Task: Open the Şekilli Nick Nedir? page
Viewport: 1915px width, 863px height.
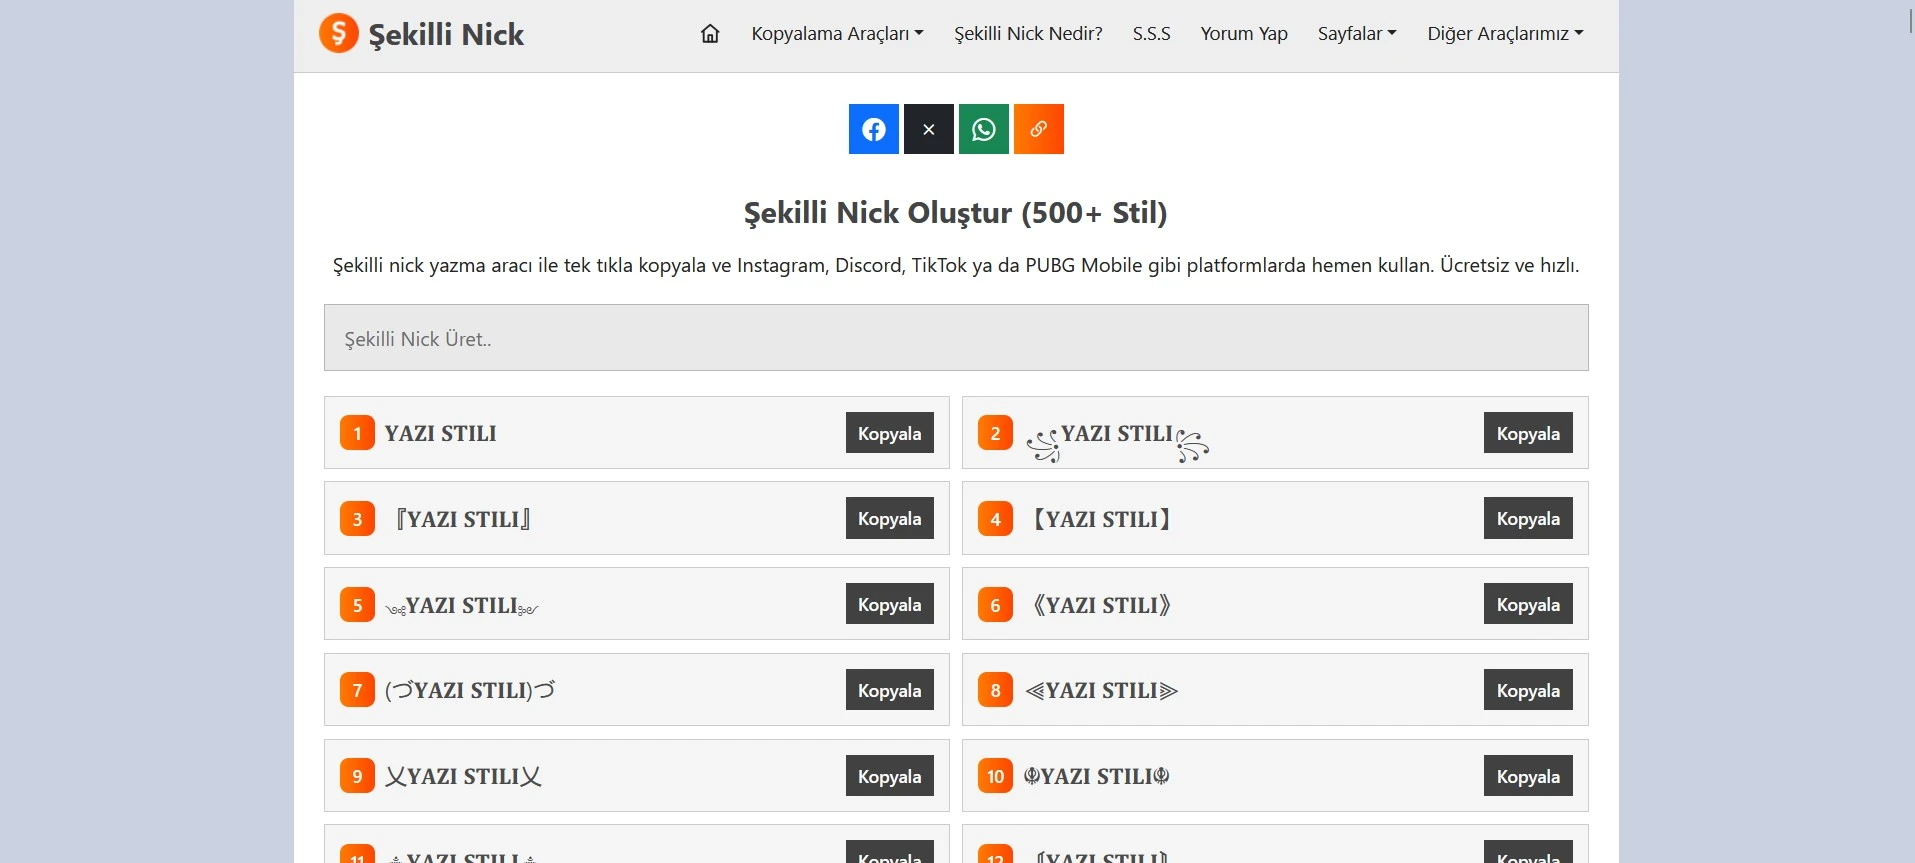Action: click(1028, 34)
